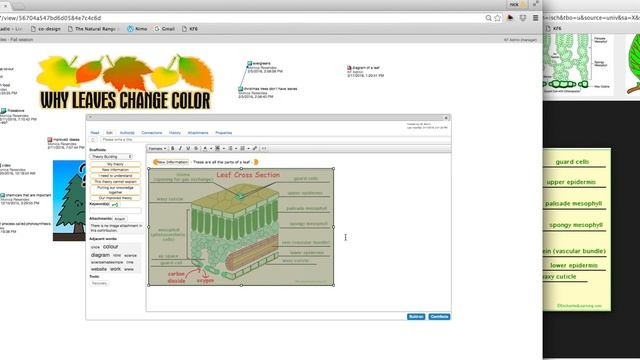Click the keywords input box
The width and height of the screenshot is (640, 360).
116,211
